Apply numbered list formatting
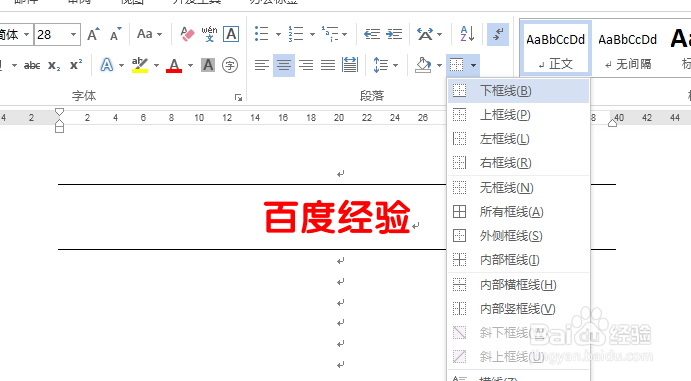 click(296, 34)
